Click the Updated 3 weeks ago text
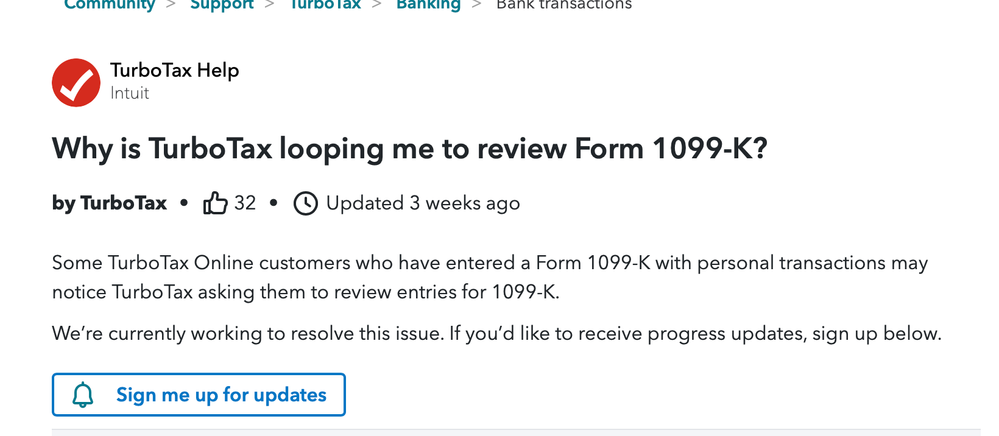 [x=423, y=203]
